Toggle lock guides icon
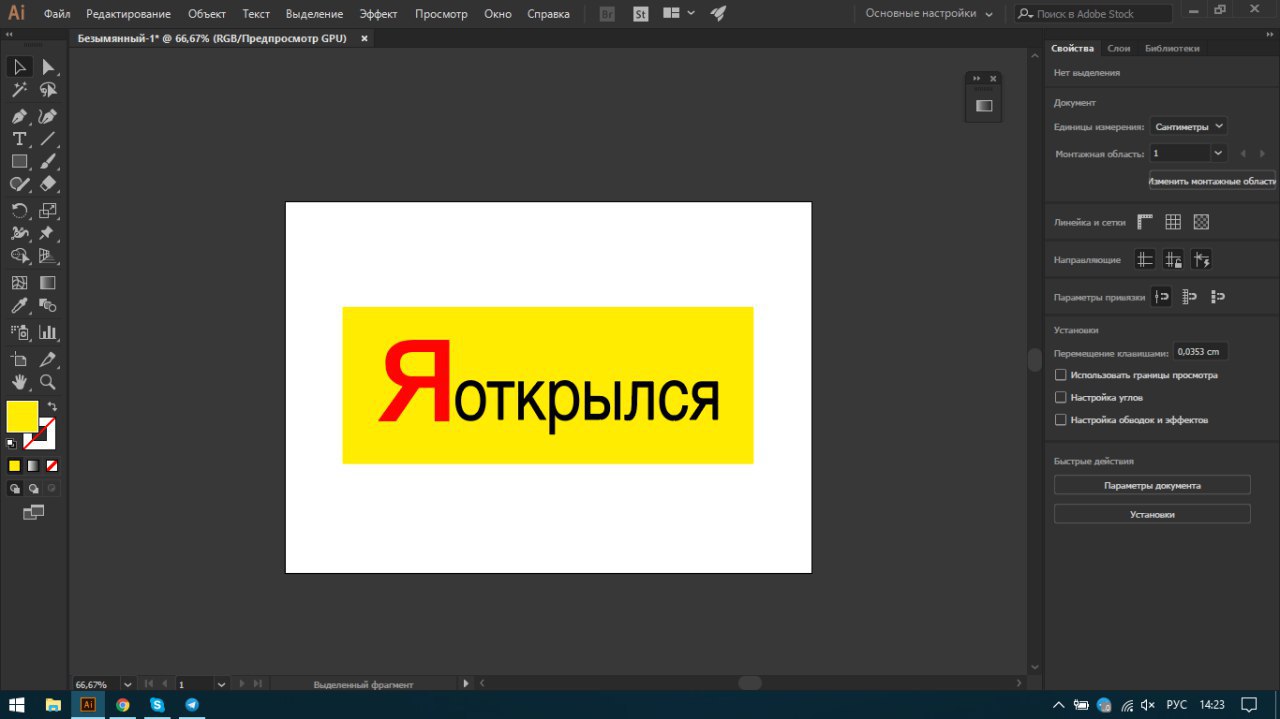Image resolution: width=1280 pixels, height=719 pixels. (1173, 260)
